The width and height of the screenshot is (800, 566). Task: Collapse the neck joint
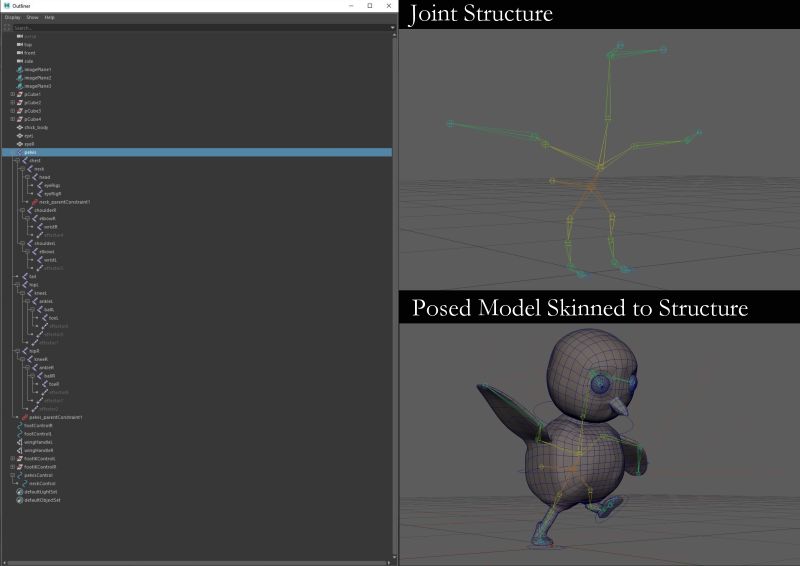point(22,169)
